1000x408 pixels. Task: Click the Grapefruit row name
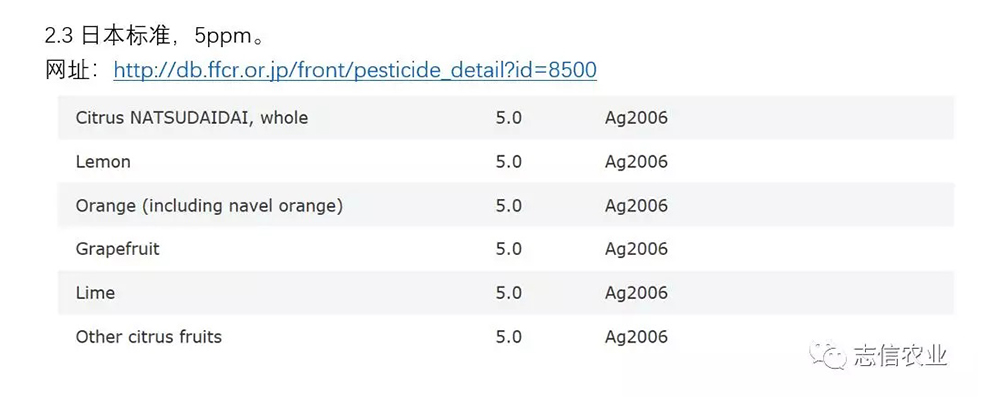[118, 249]
